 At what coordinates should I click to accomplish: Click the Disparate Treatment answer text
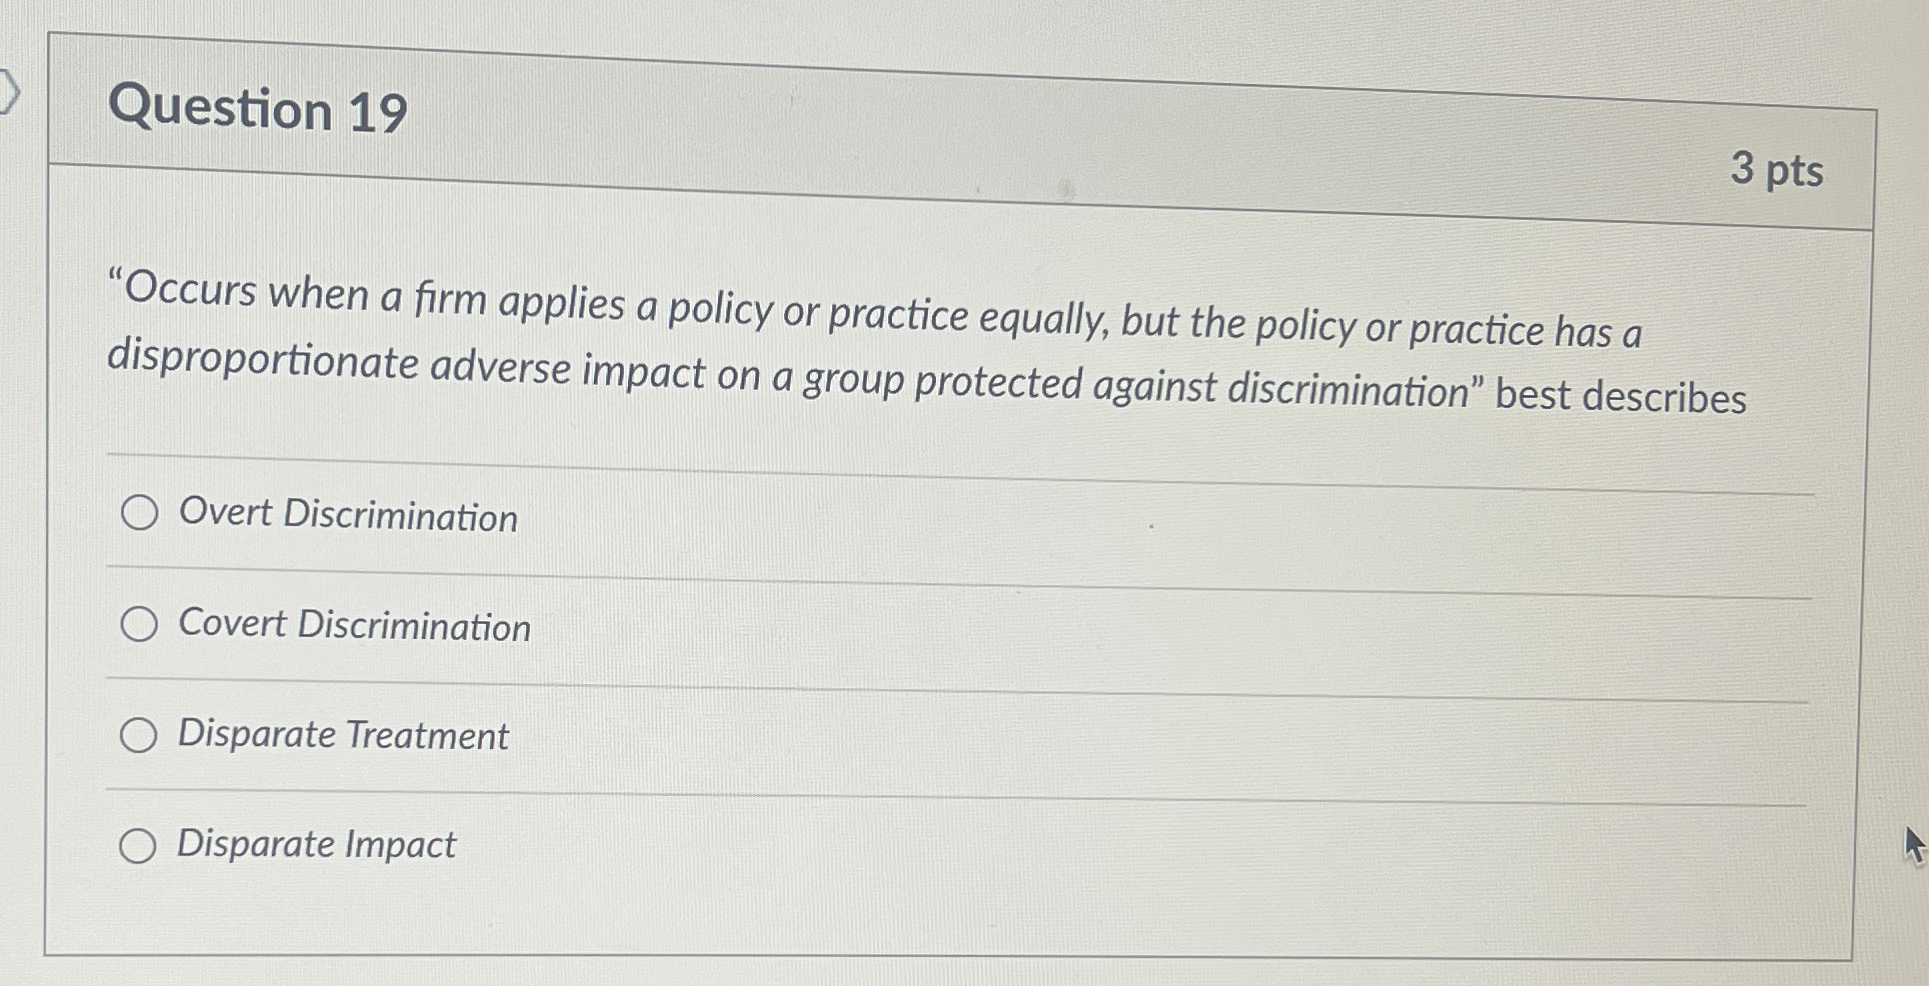click(343, 737)
